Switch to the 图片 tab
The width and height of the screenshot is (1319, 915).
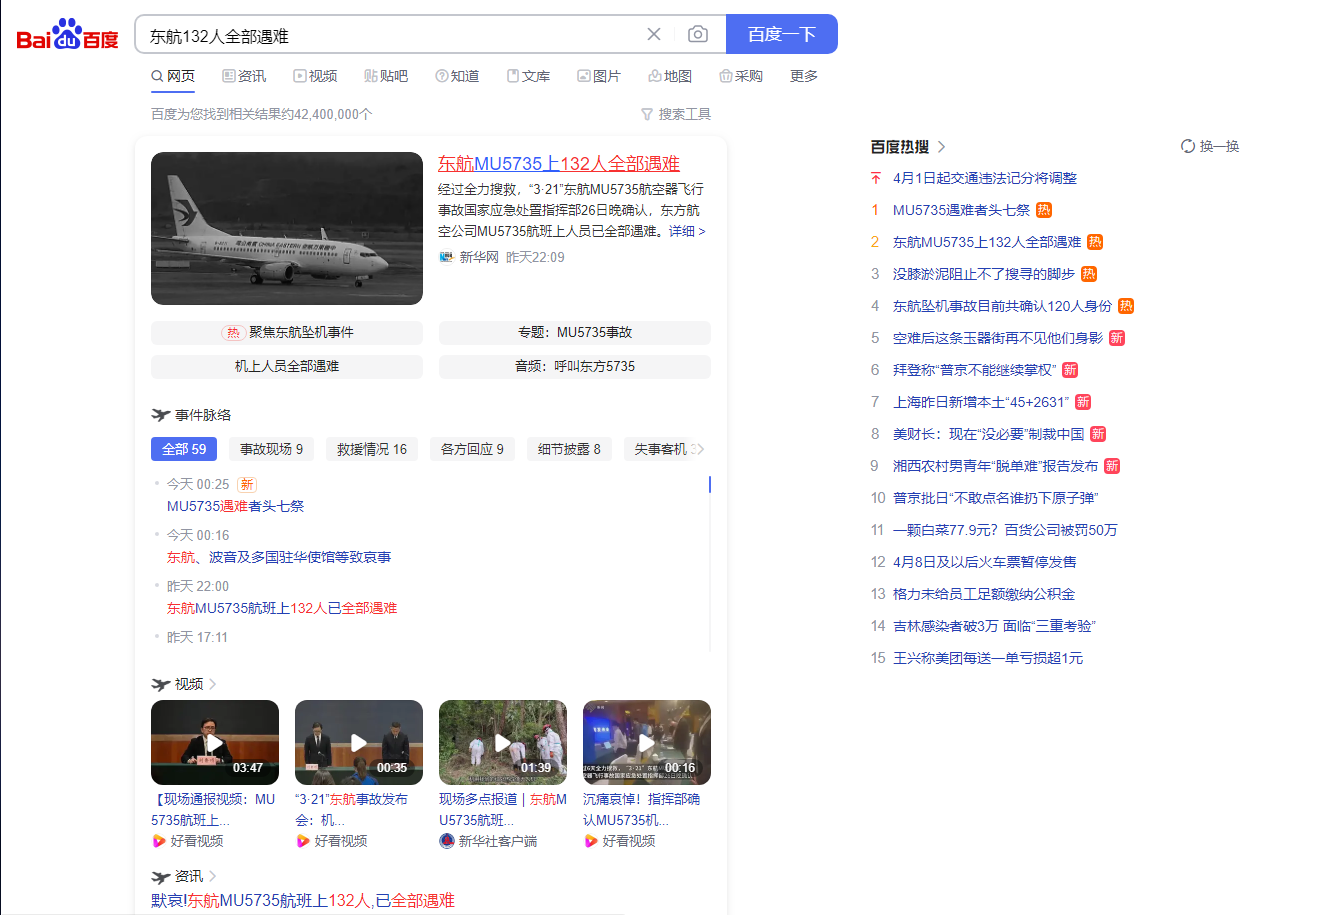click(599, 76)
